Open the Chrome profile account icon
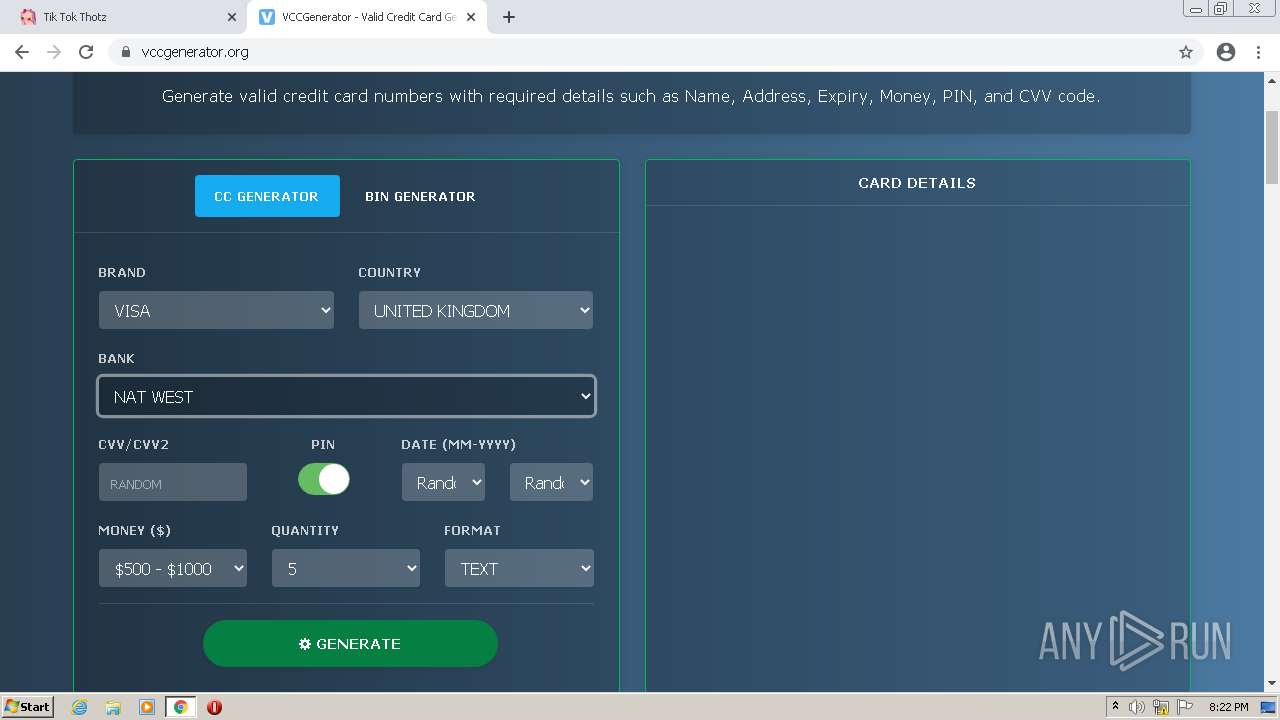1280x720 pixels. 1226,52
